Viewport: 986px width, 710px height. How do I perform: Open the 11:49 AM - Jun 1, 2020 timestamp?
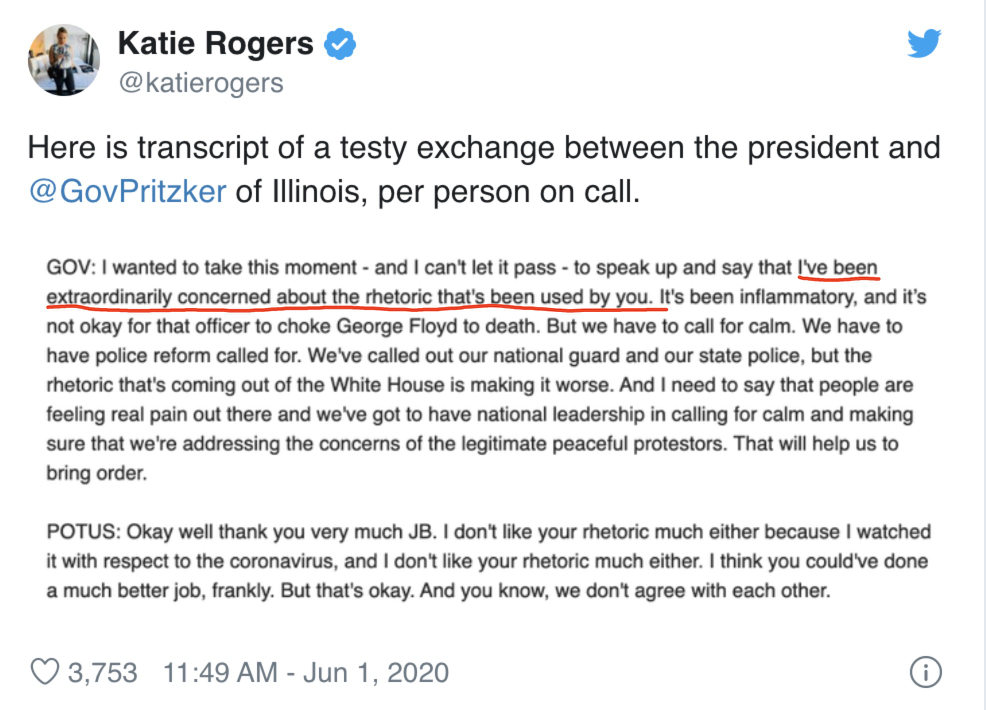tap(306, 672)
